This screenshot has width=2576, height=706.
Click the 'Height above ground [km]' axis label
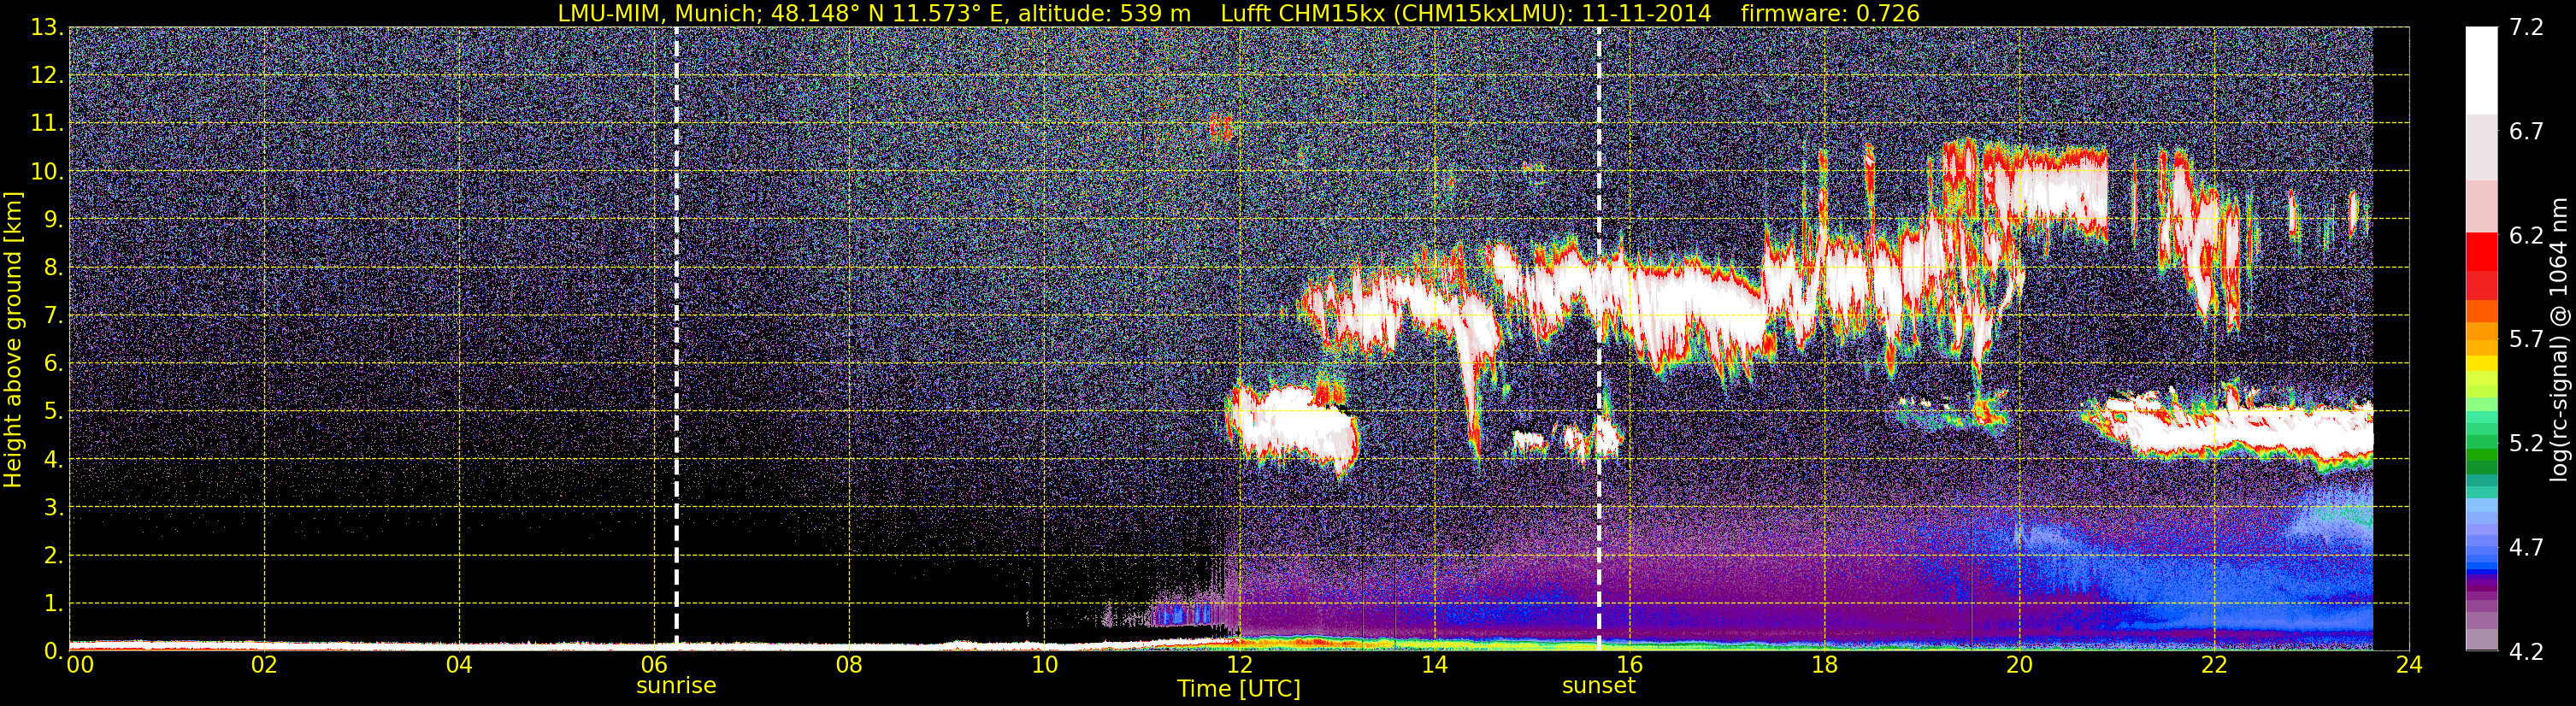[13, 340]
